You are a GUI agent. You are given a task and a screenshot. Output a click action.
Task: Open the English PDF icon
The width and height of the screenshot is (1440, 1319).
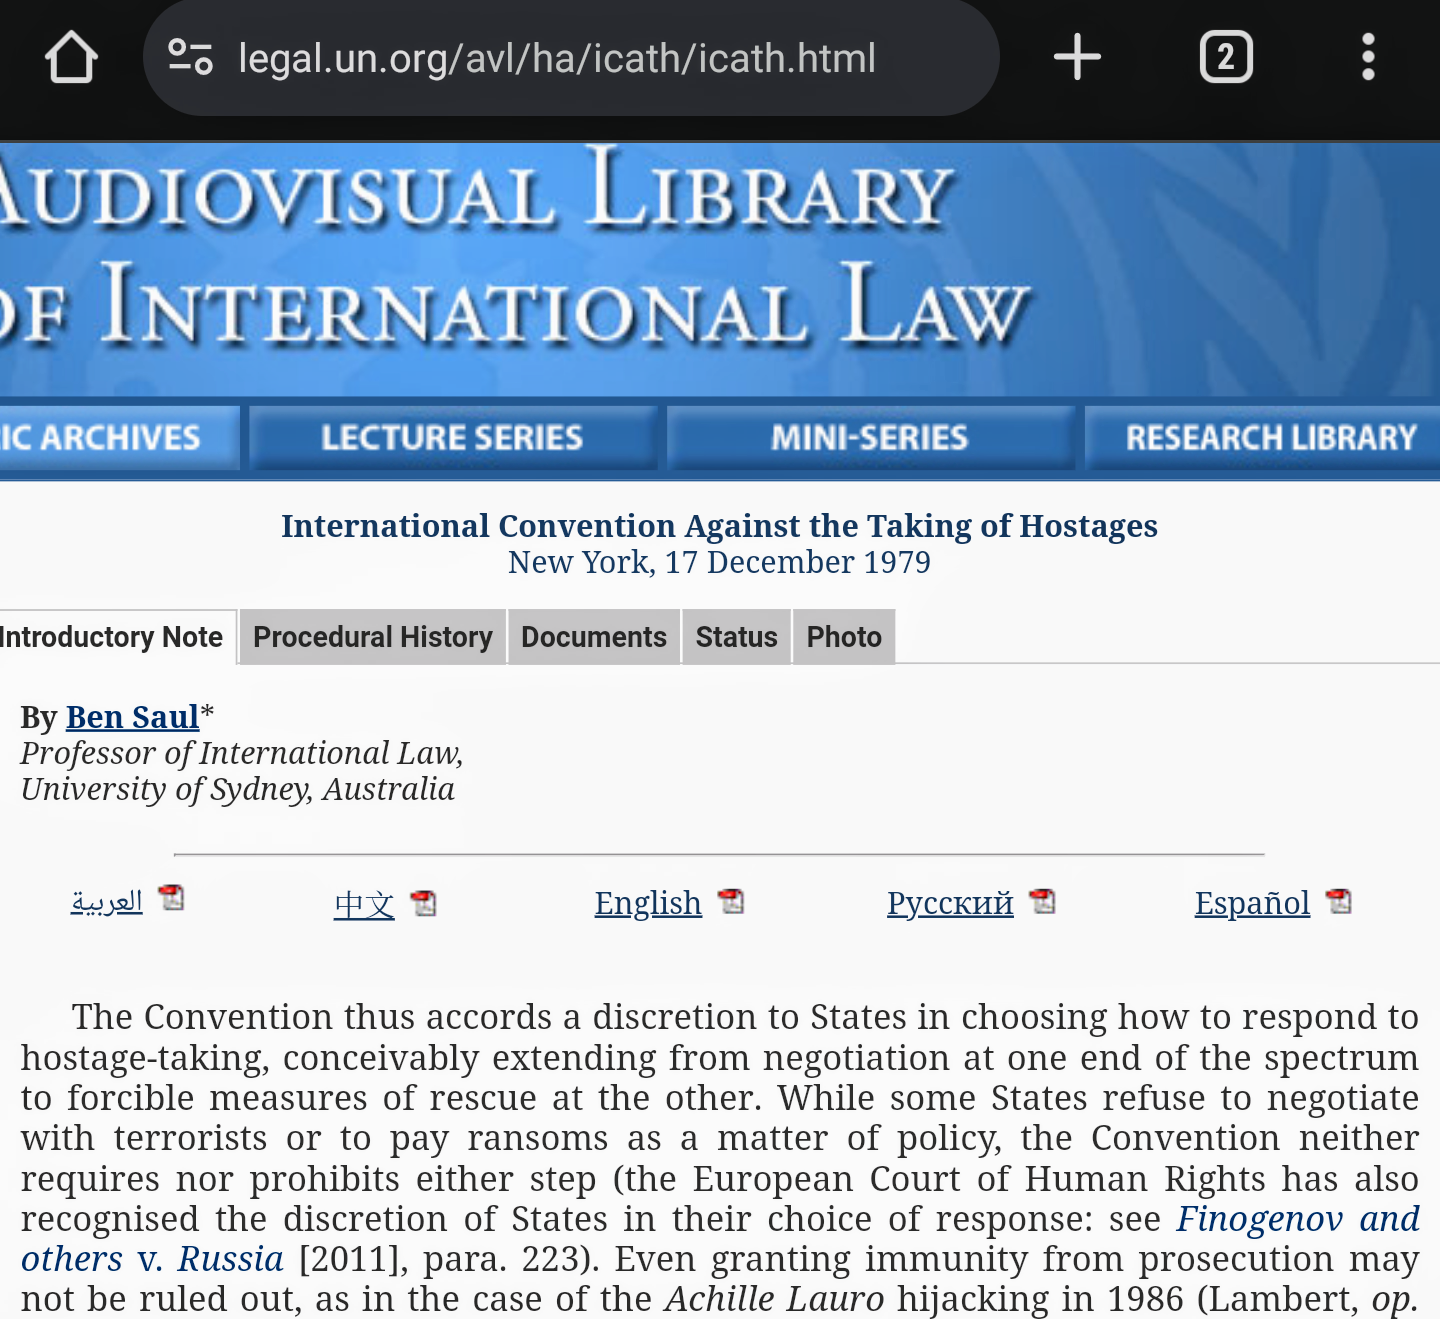coord(731,901)
